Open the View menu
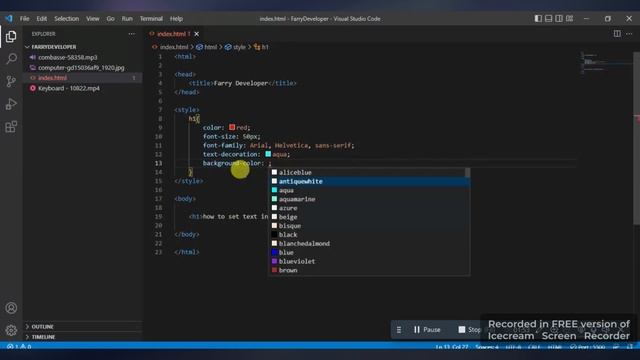Image resolution: width=640 pixels, height=360 pixels. (93, 19)
